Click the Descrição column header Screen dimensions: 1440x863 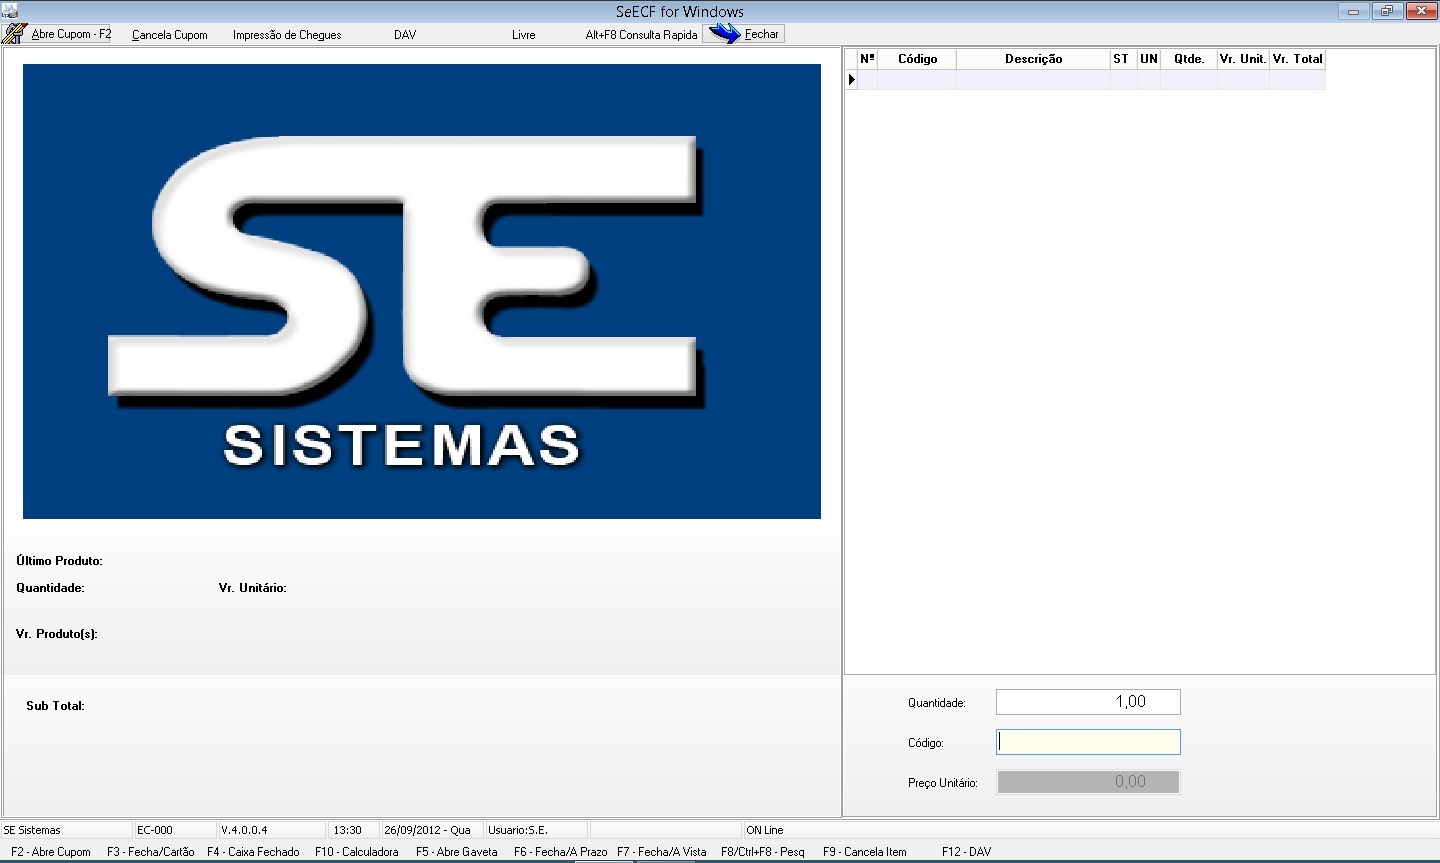pos(1033,59)
